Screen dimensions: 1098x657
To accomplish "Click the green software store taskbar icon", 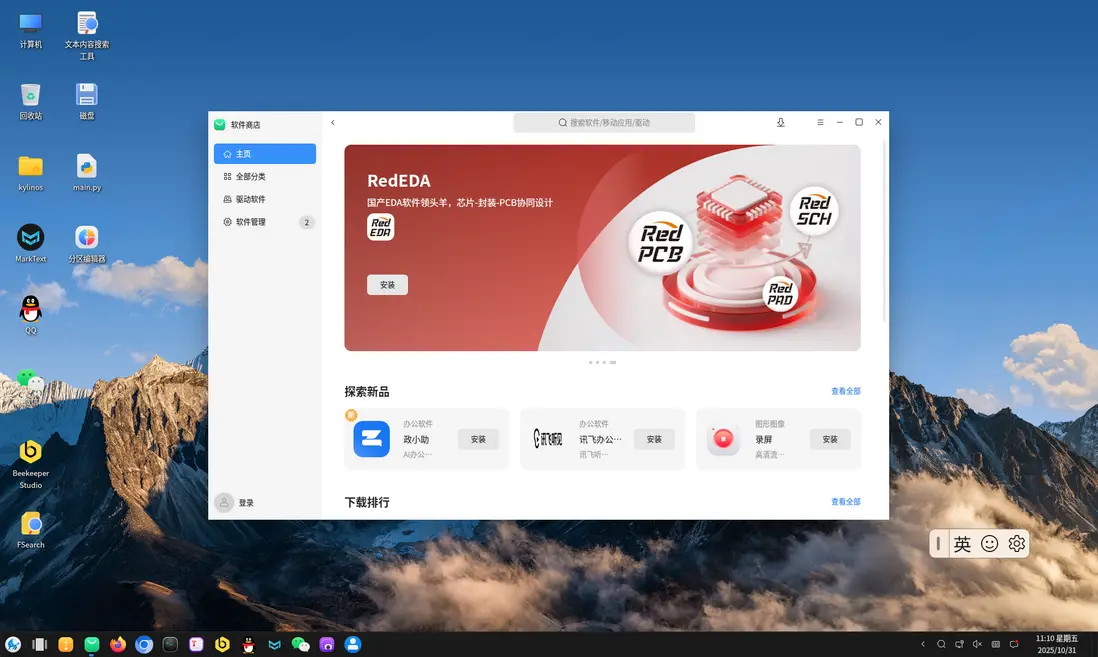I will (92, 644).
